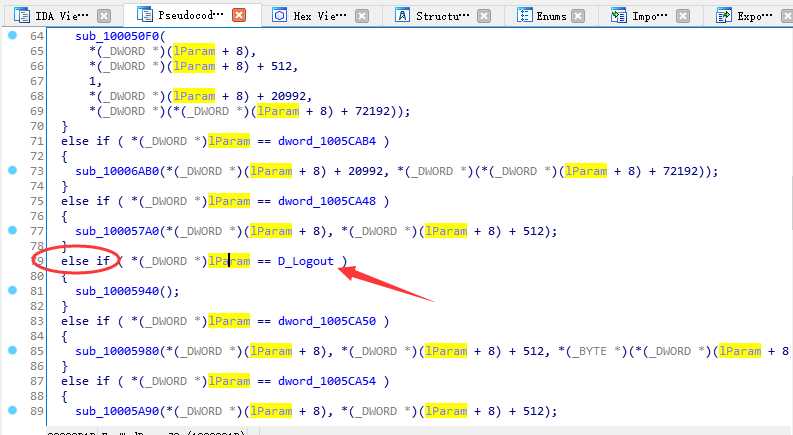Toggle breakpoint dot on line 73
Screen dimensions: 793x435
pyautogui.click(x=13, y=170)
